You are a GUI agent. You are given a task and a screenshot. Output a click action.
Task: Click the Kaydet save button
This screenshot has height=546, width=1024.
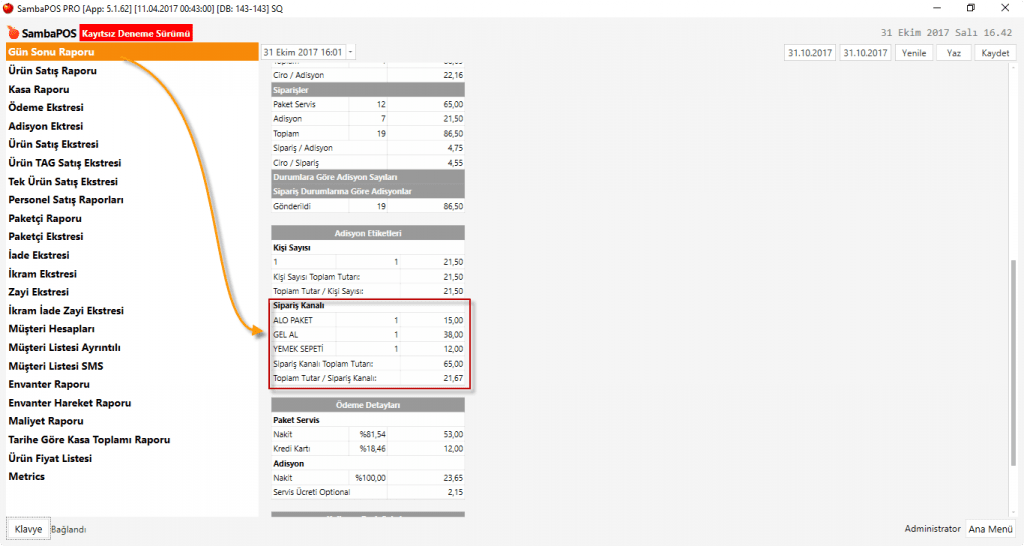[x=995, y=53]
